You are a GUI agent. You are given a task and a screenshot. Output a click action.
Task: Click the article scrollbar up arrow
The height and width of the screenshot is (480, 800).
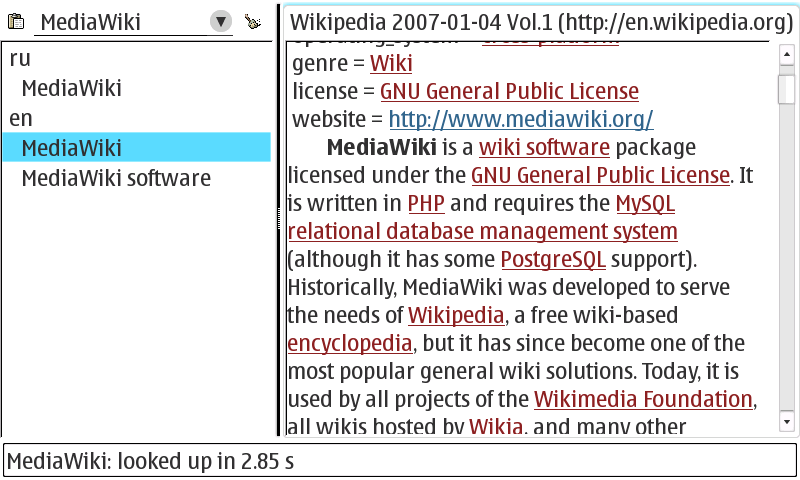pos(787,53)
